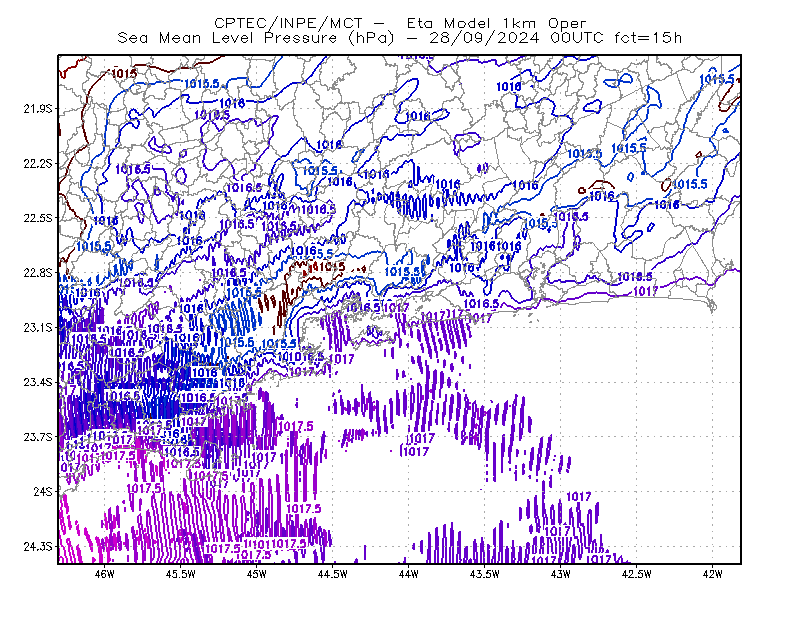The image size is (800, 618).
Task: Click the Sea Mean Level Pressure subtitle
Action: (399, 38)
